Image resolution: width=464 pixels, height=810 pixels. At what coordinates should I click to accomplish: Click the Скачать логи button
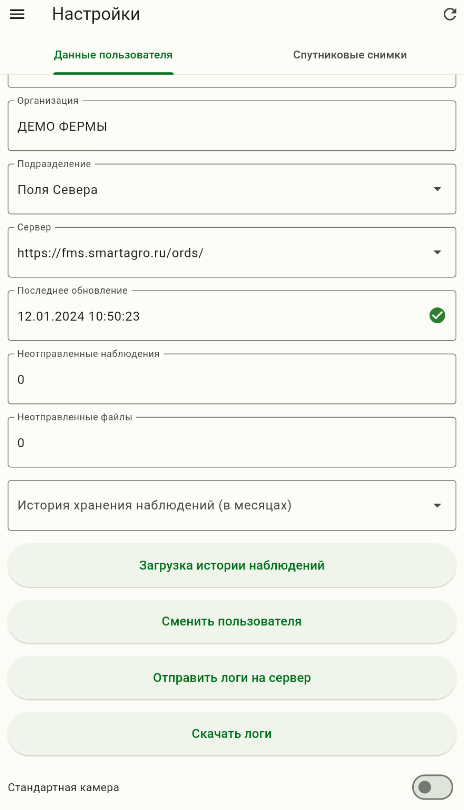[x=232, y=734]
